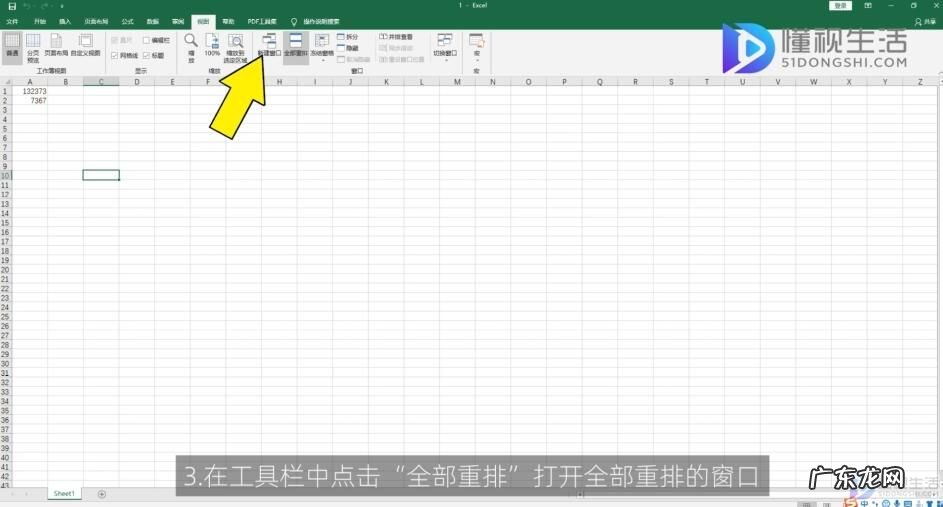This screenshot has height=507, width=943.
Task: Open the Zoom (缩放) dialog
Action: click(x=191, y=48)
